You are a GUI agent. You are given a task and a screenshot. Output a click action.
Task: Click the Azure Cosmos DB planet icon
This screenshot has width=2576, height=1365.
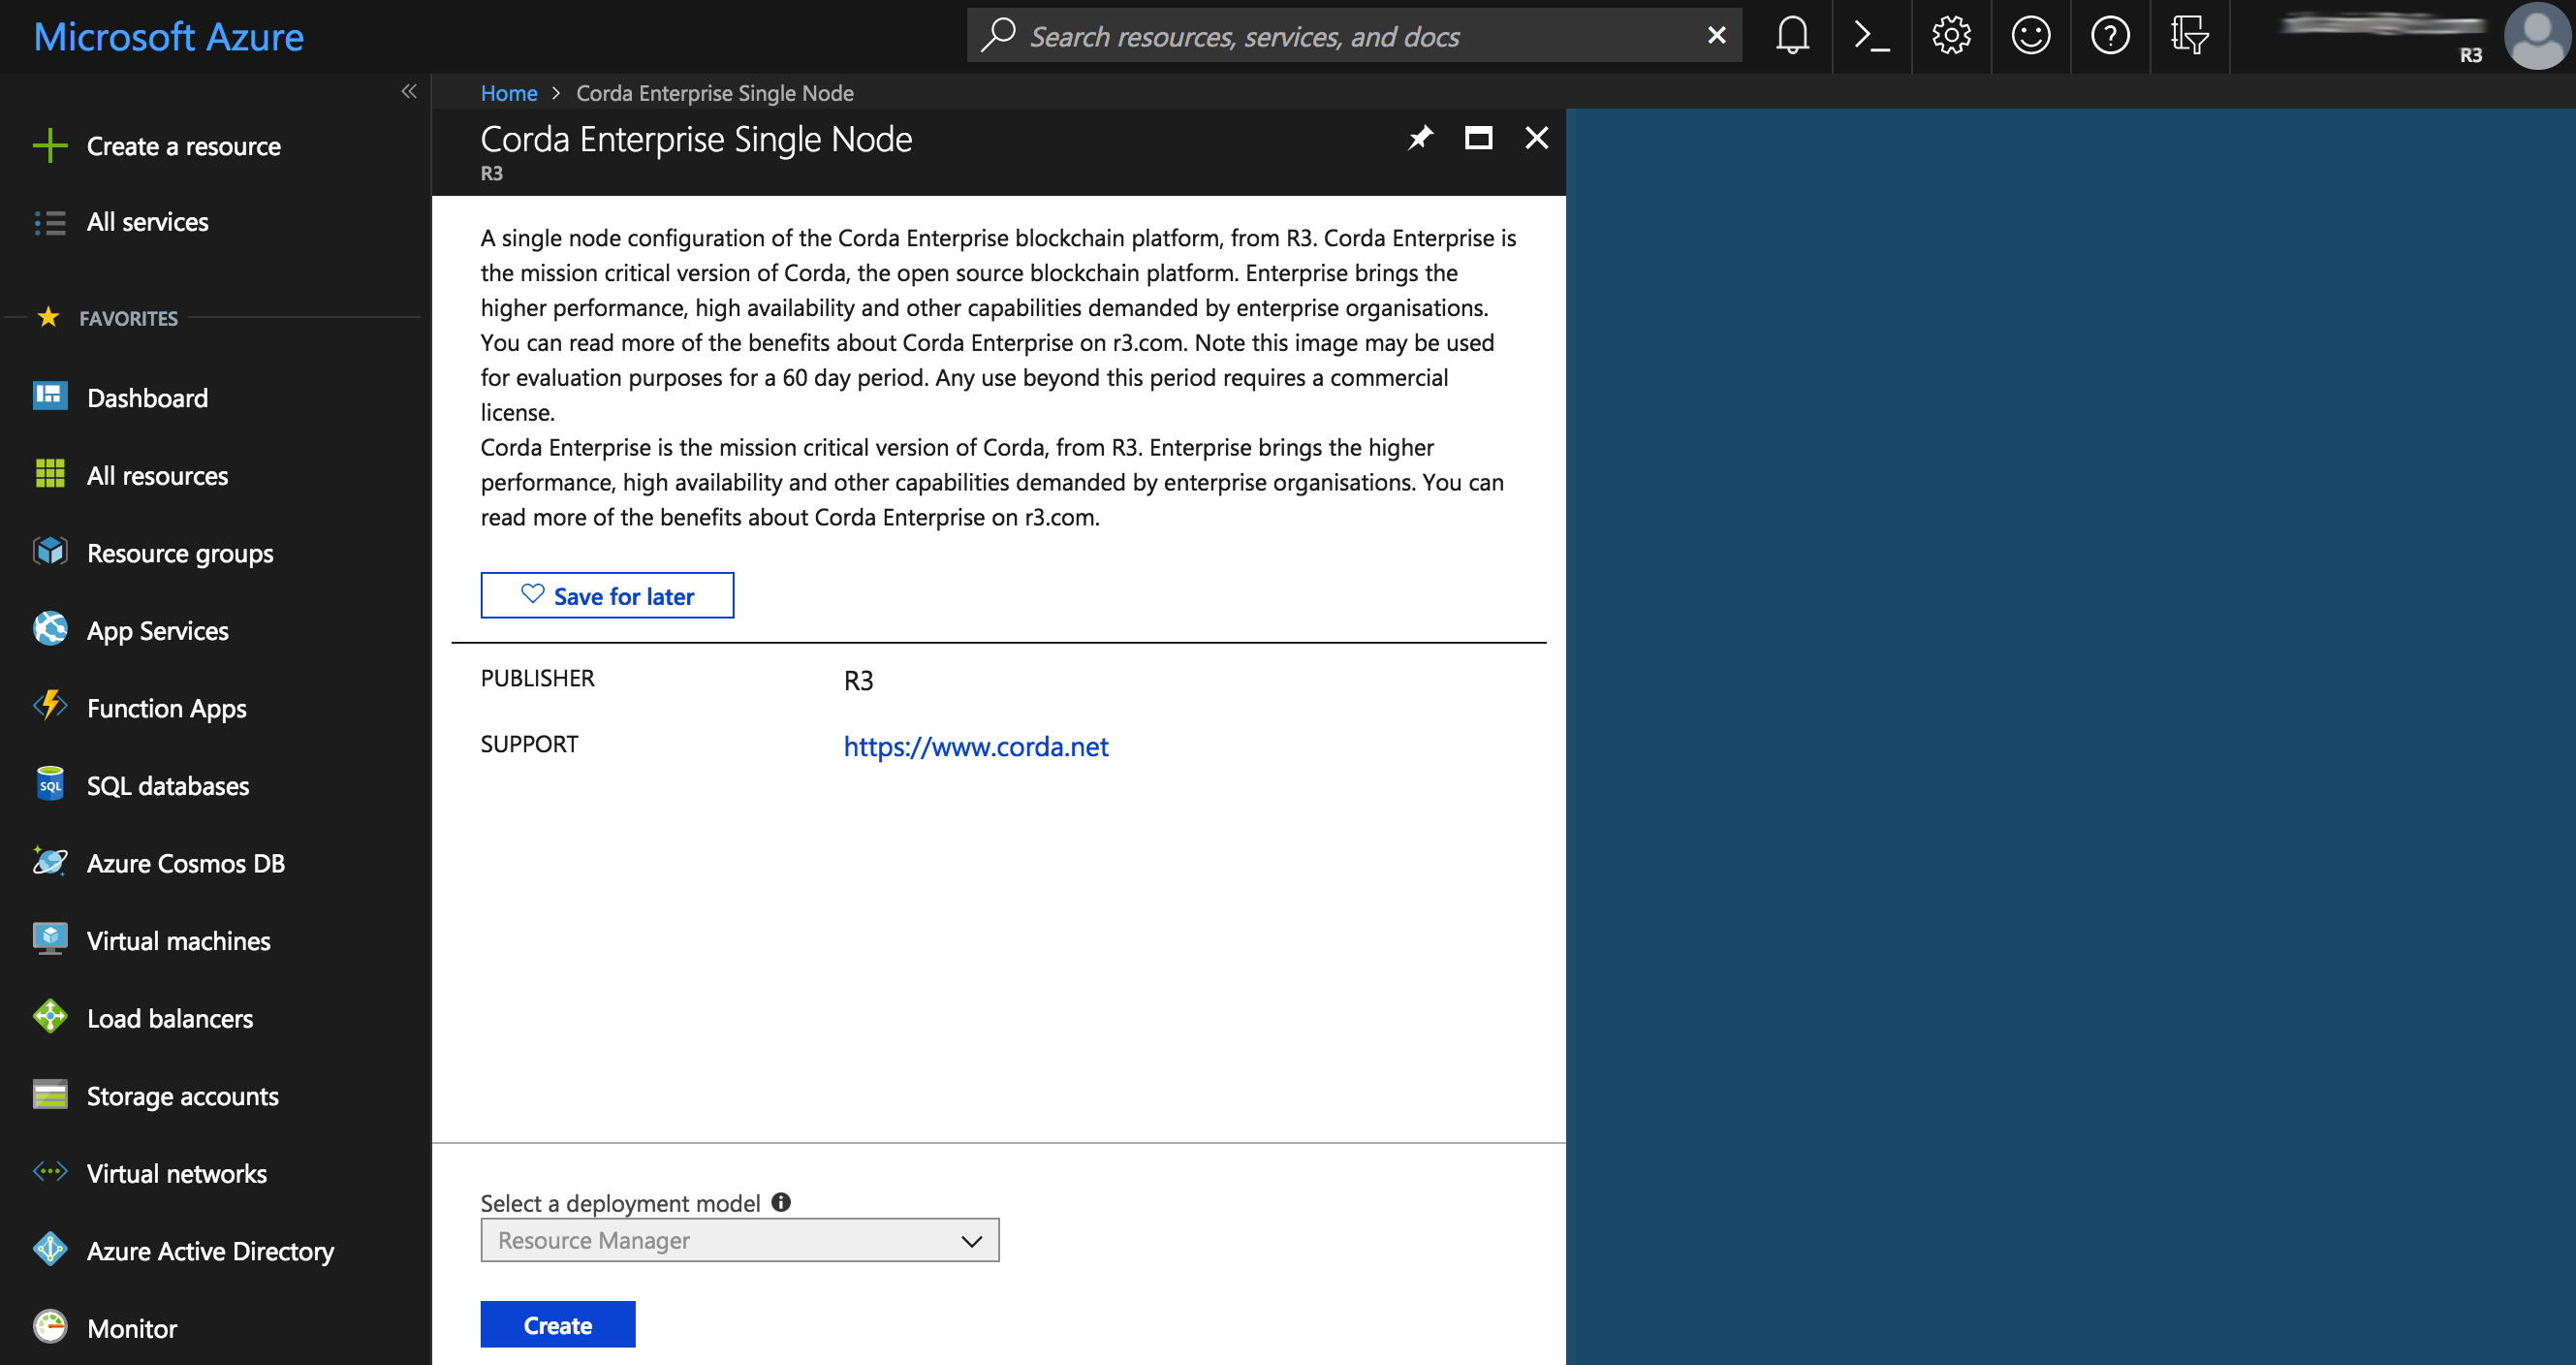tap(50, 861)
